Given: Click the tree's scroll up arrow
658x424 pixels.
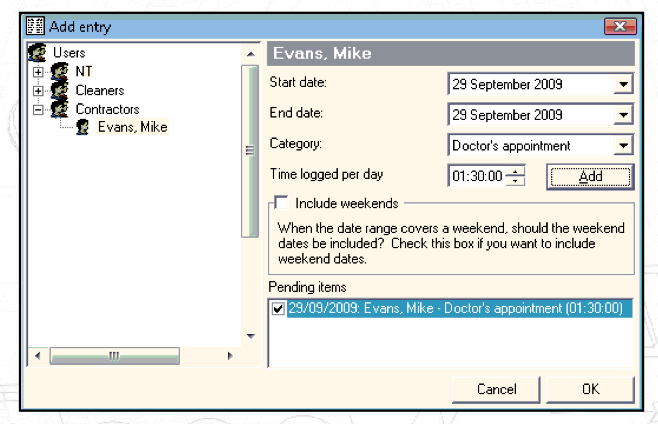Looking at the screenshot, I should (x=251, y=54).
